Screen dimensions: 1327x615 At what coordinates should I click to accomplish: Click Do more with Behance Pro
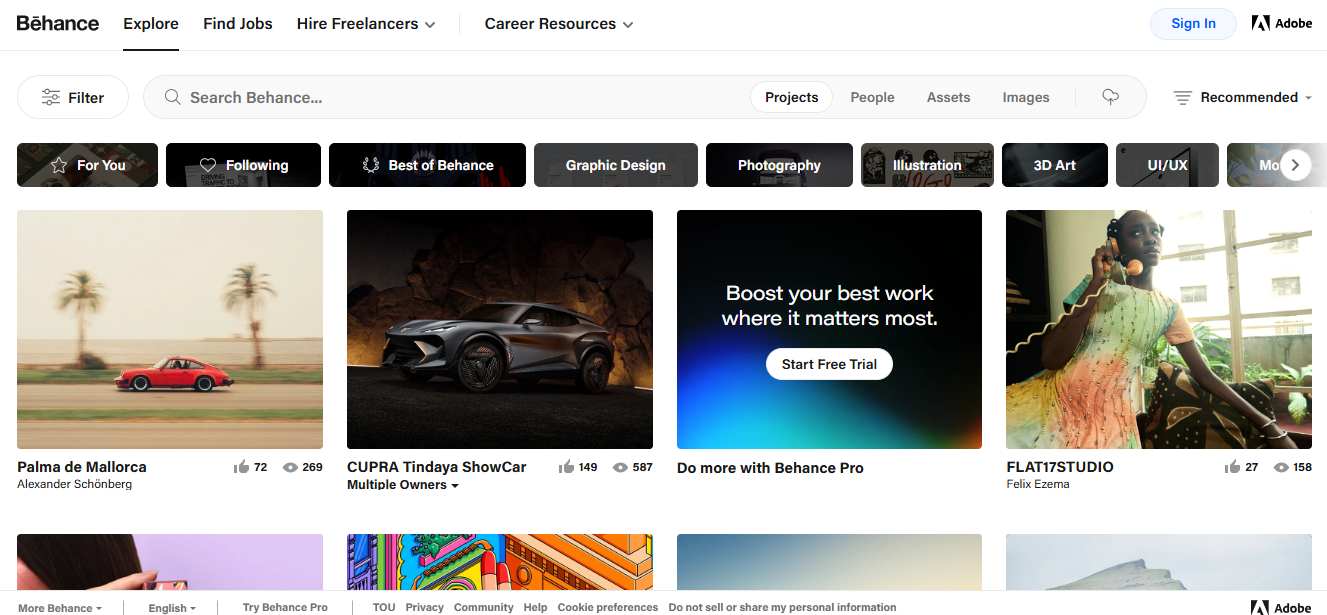pos(770,468)
